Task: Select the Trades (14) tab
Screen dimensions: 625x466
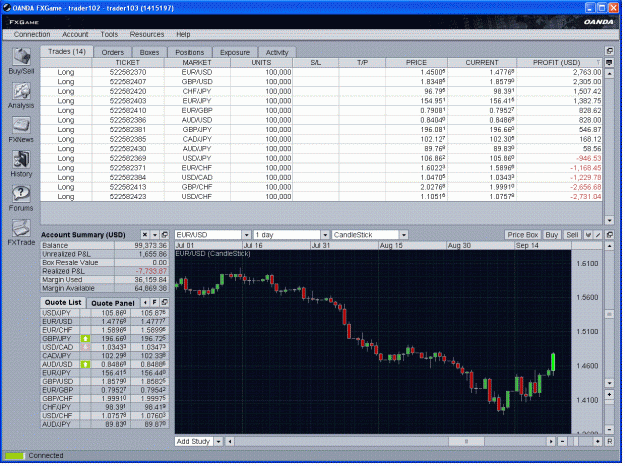Action: pos(67,52)
